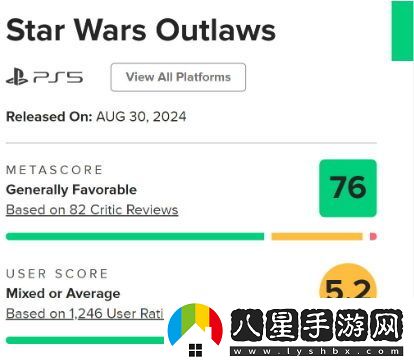
Task: Click the colorful house-shaped watermark logo
Action: (x=195, y=329)
